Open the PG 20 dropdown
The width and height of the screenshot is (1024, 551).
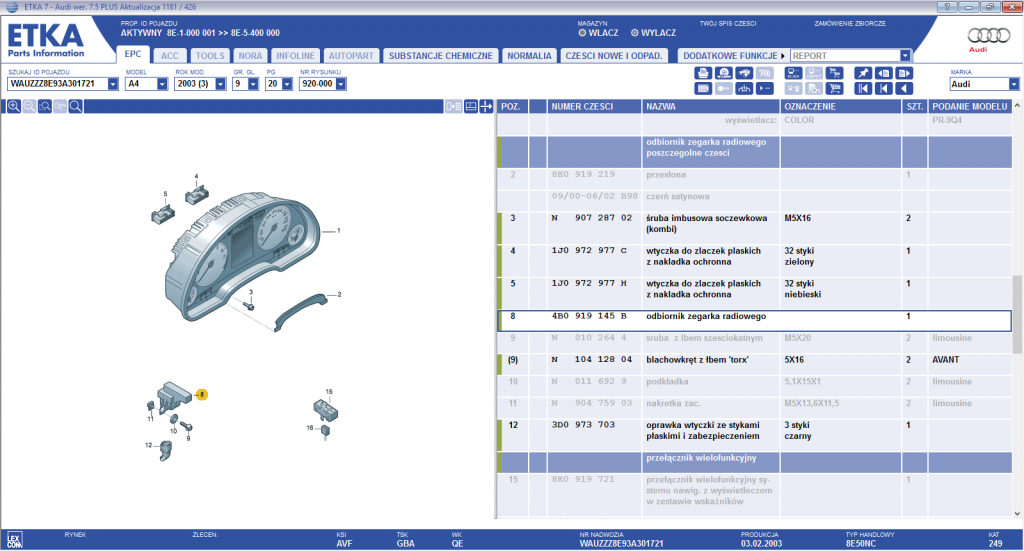[287, 84]
